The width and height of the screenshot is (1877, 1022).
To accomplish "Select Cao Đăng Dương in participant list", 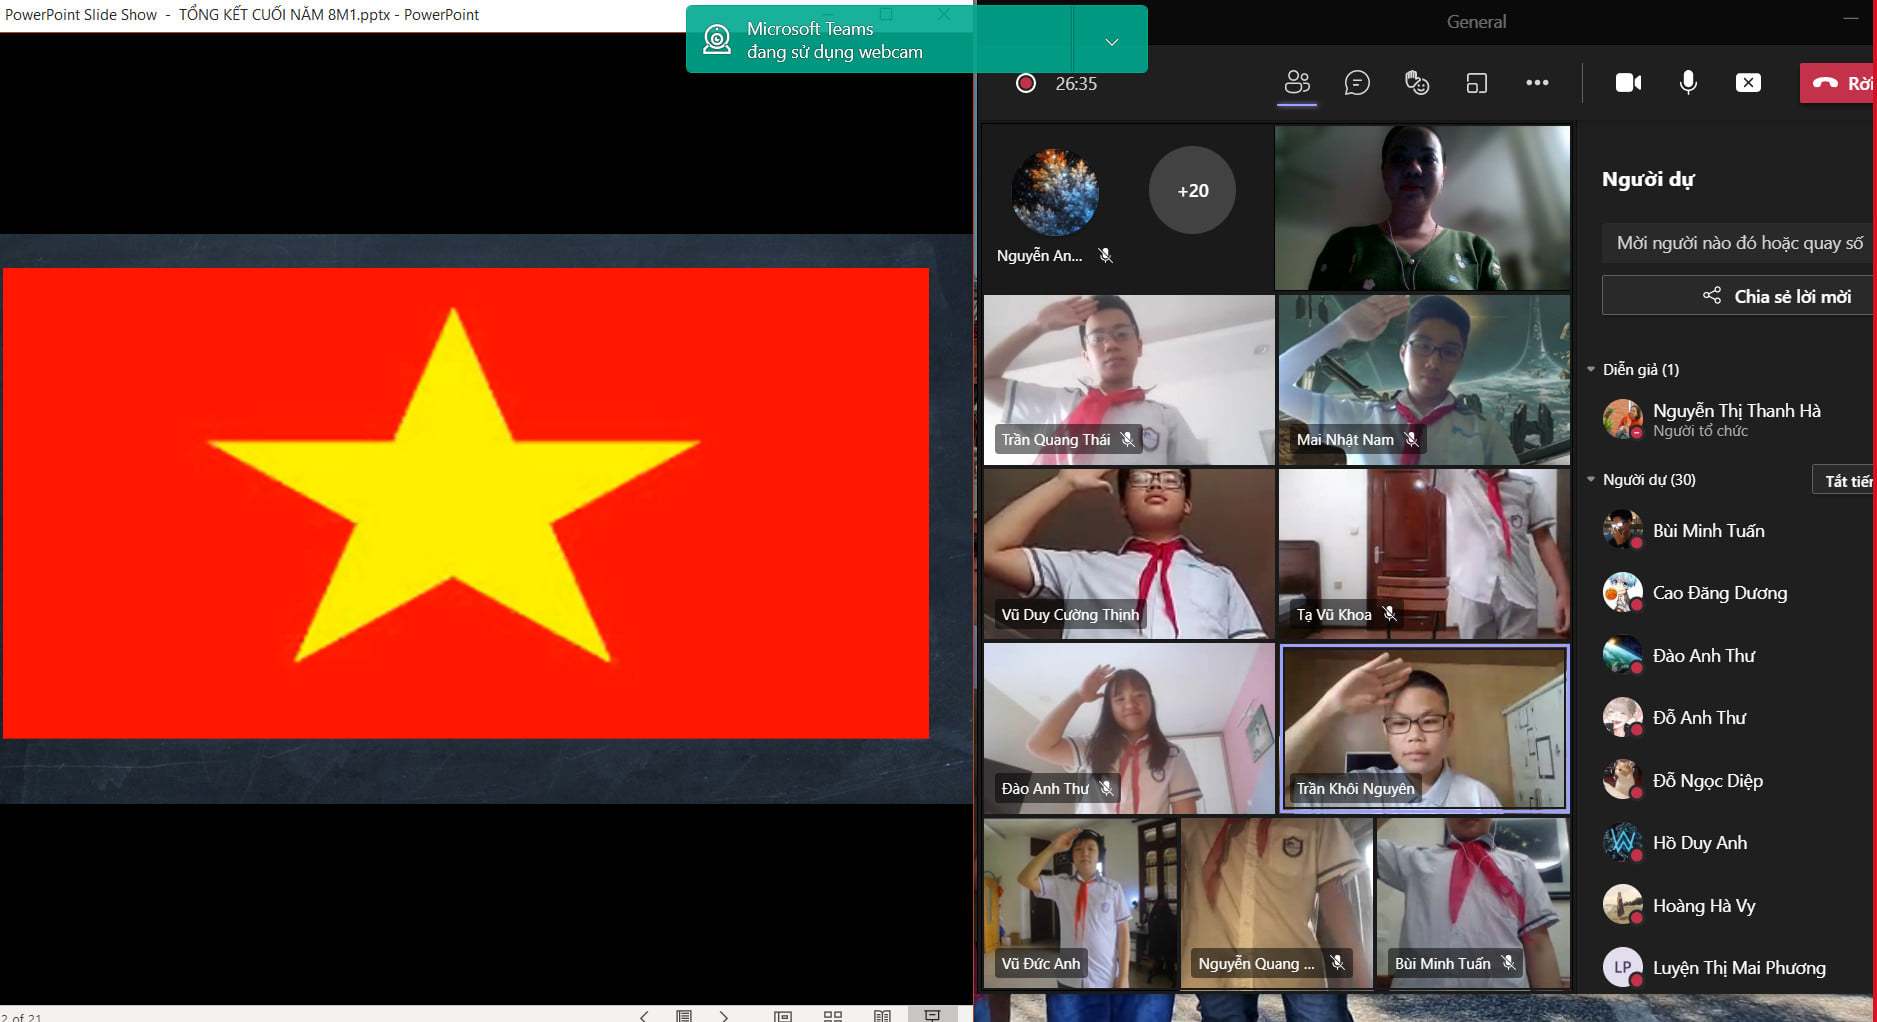I will [1719, 593].
